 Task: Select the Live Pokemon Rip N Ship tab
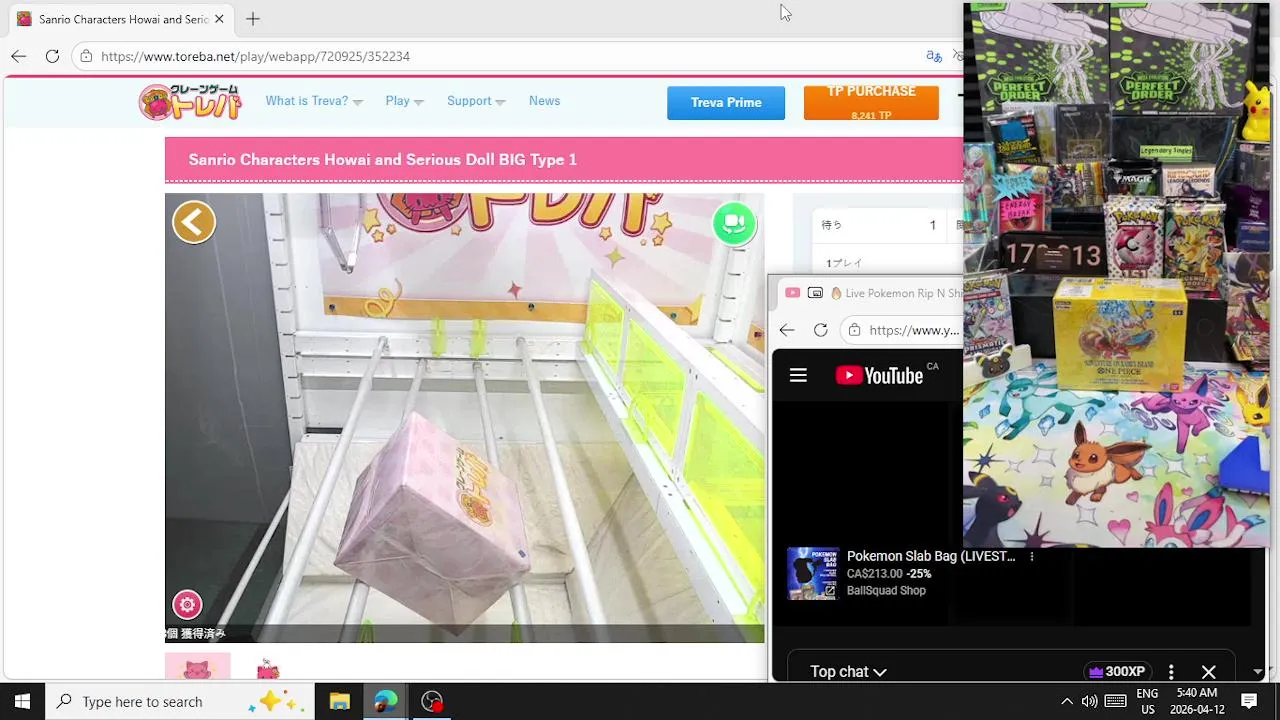pos(868,293)
